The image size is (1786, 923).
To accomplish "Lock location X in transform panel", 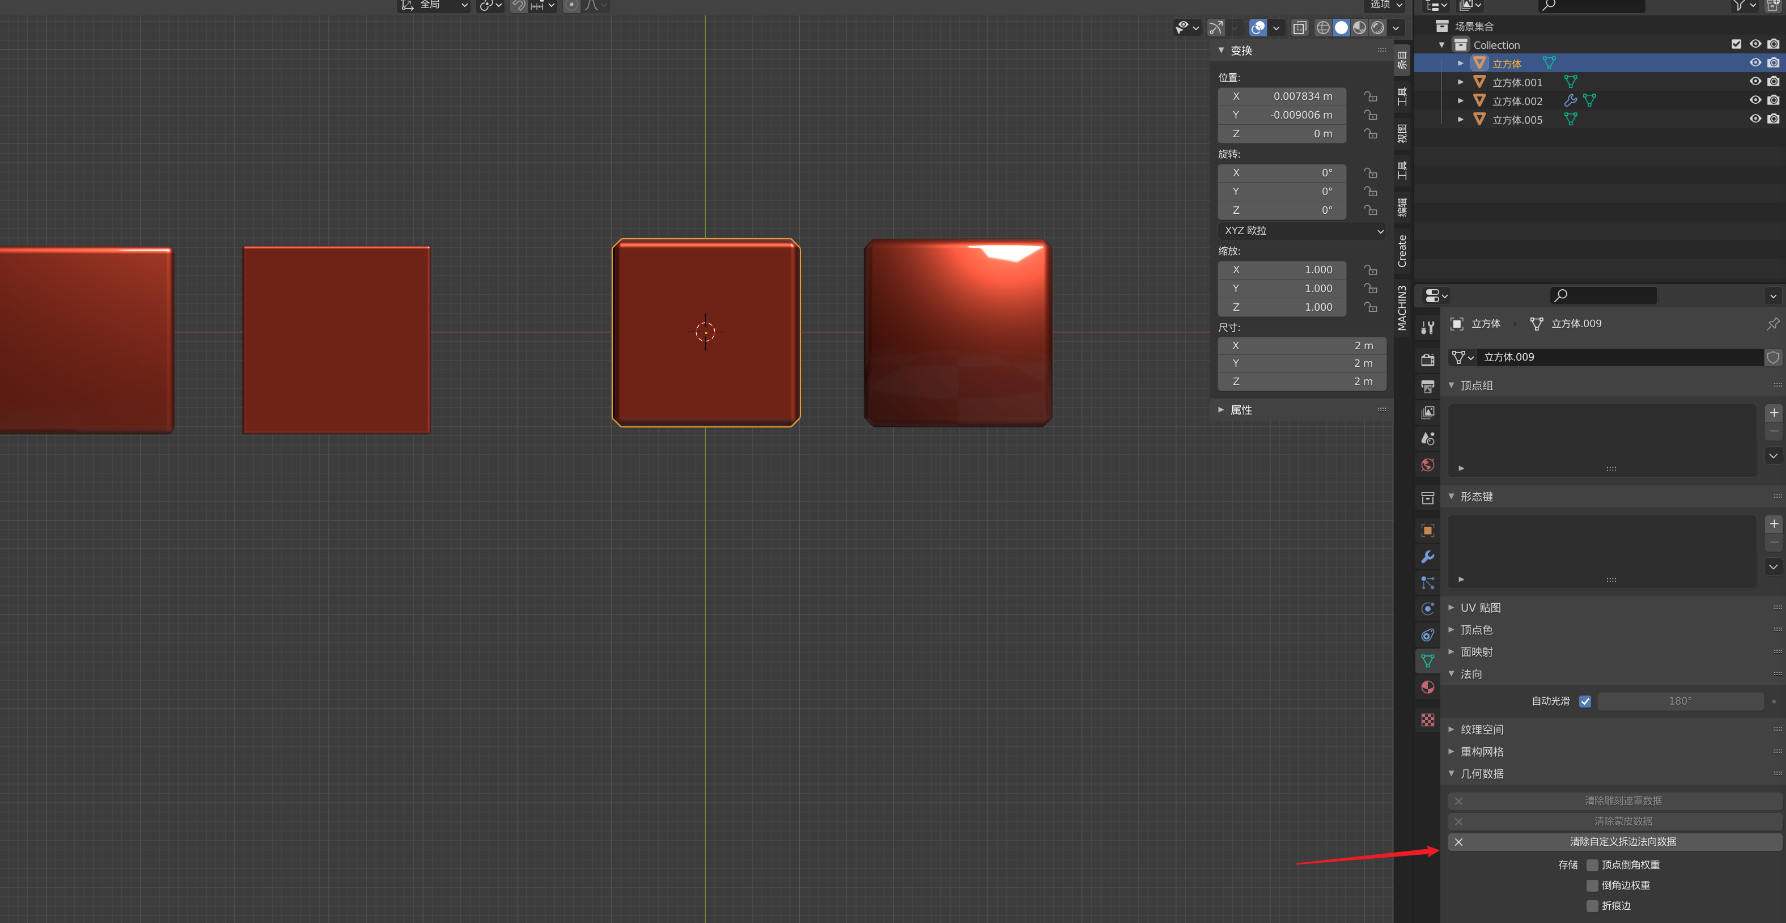I will click(1370, 96).
